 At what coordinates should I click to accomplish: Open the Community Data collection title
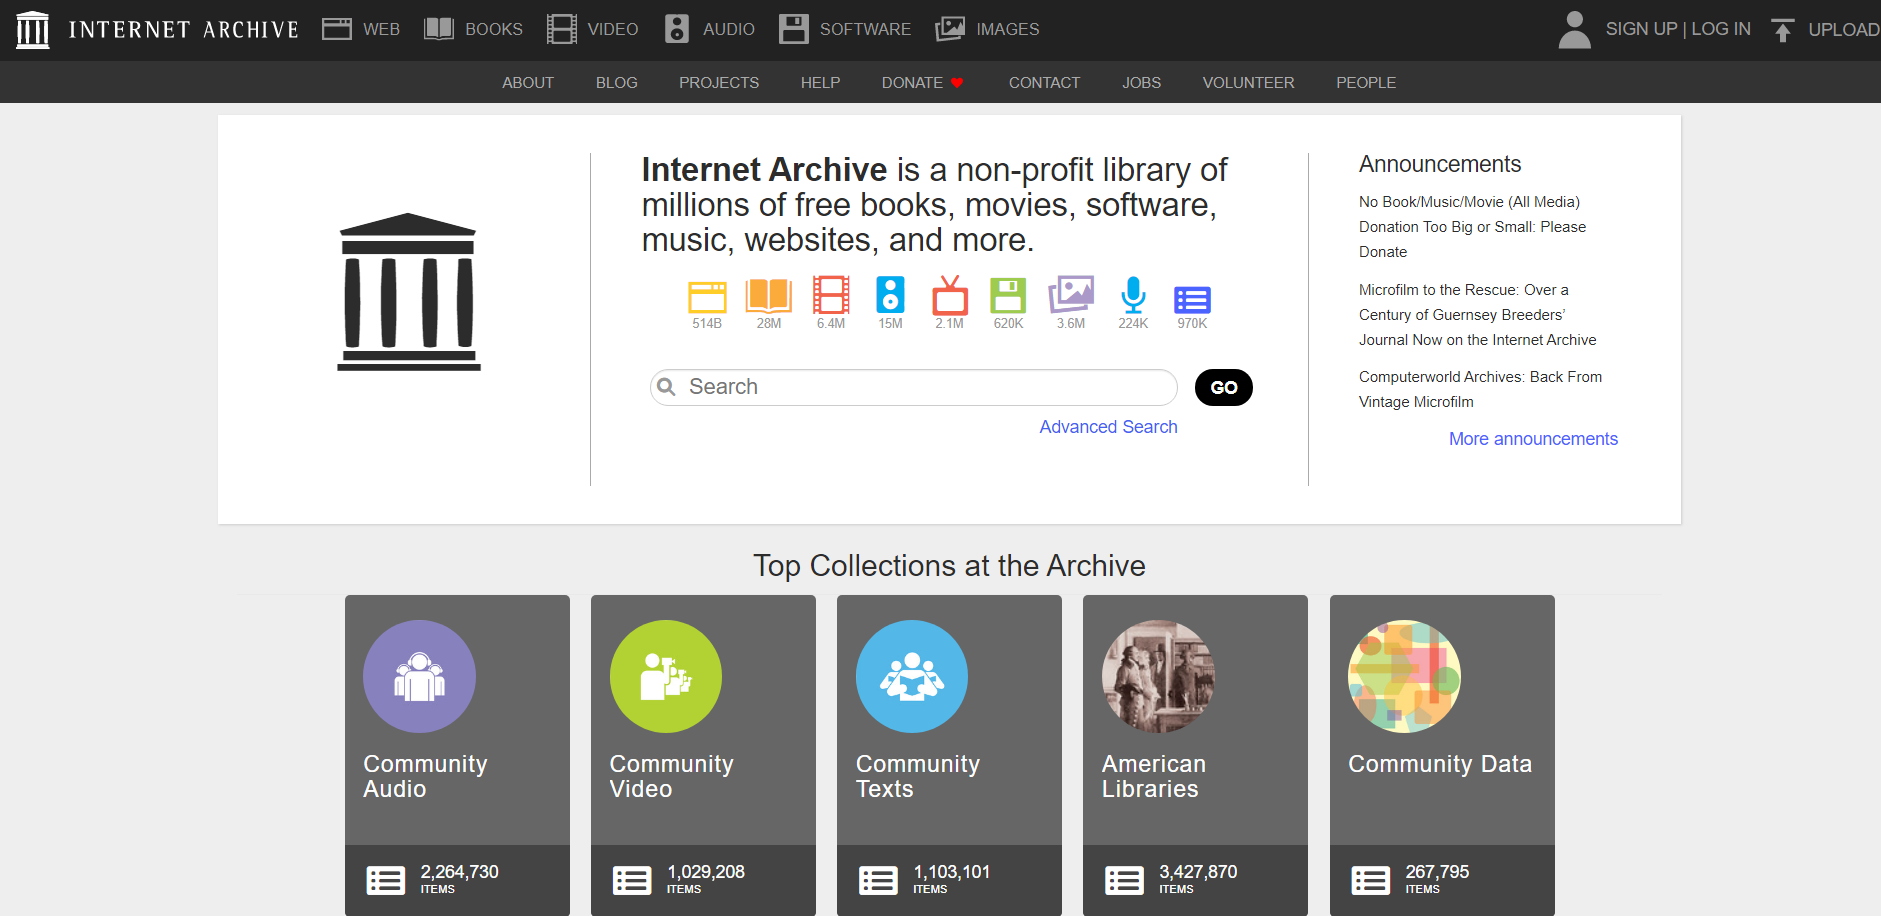click(1440, 764)
